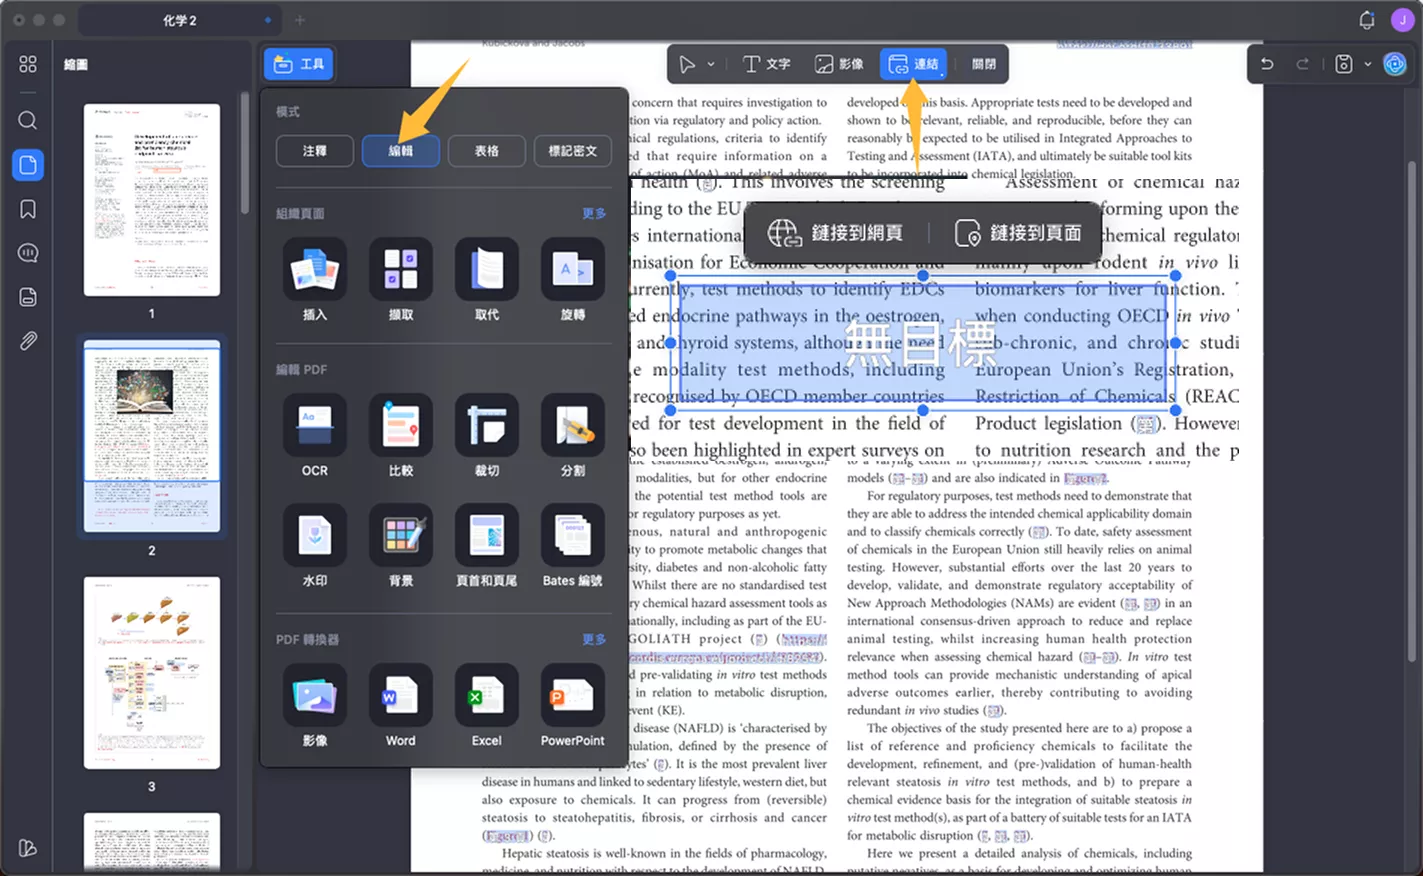
Task: Select the 文字 tab in edit toolbar
Action: pyautogui.click(x=767, y=64)
